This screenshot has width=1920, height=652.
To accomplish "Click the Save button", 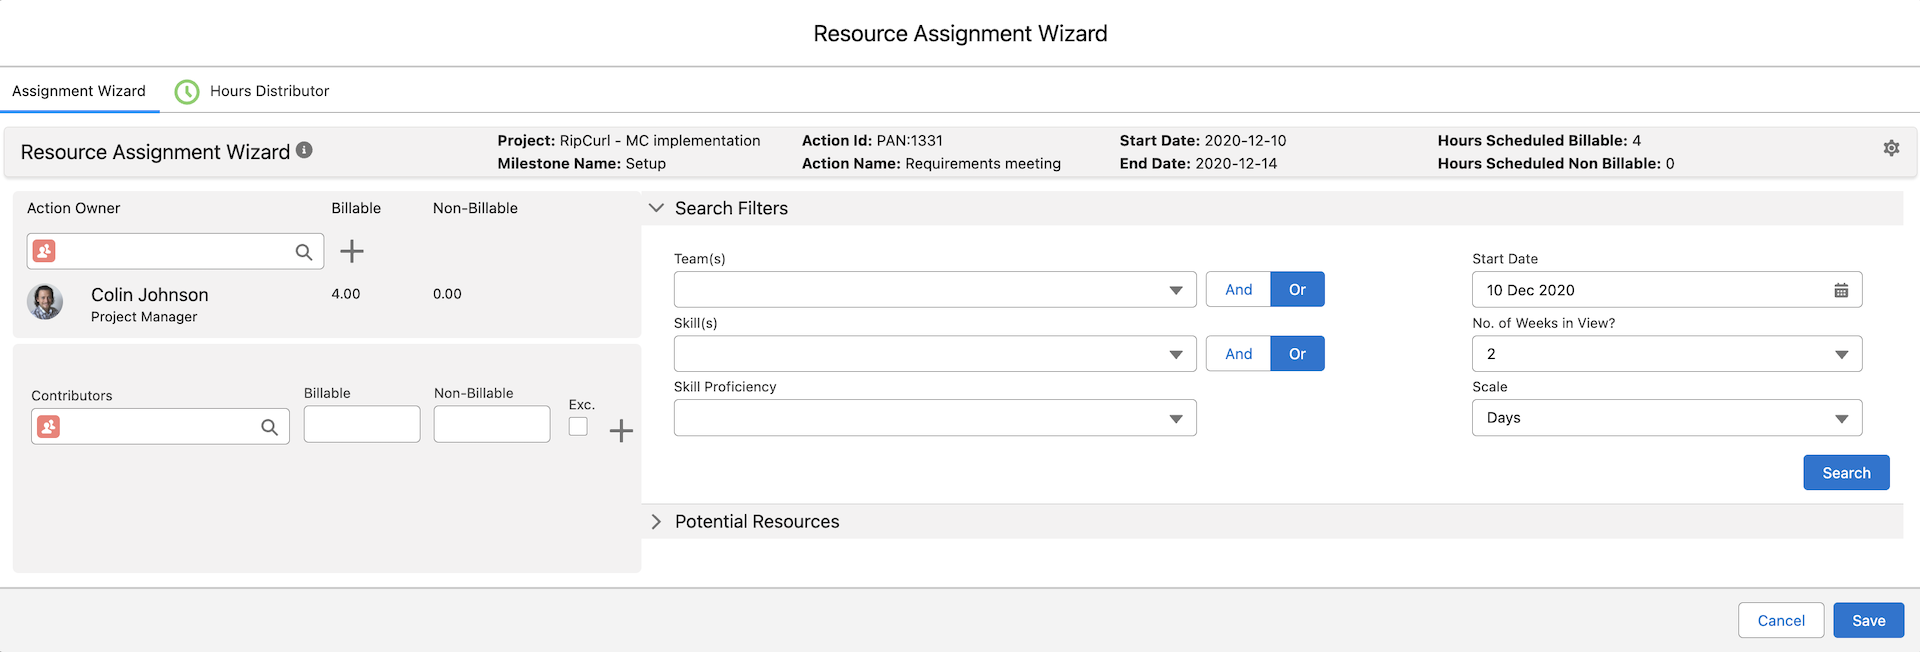I will tap(1868, 621).
